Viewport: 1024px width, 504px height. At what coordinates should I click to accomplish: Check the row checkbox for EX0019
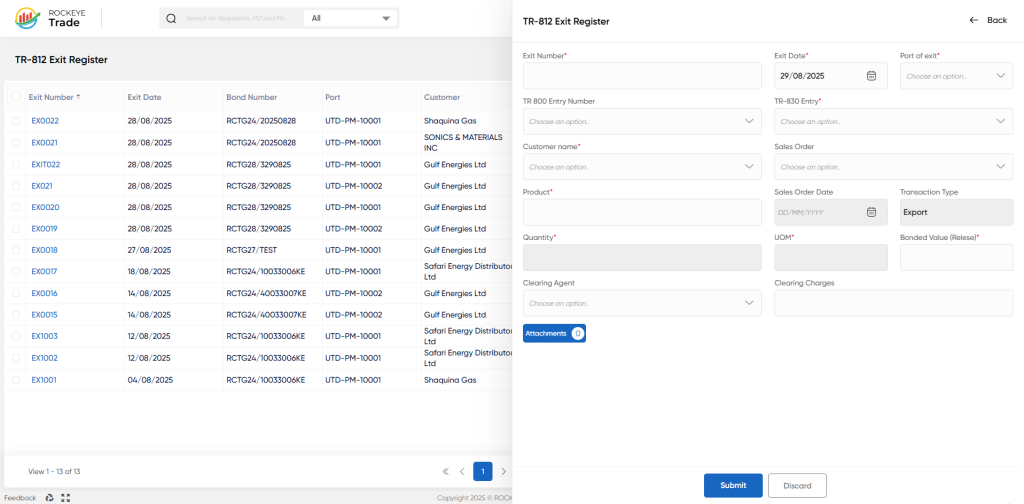click(16, 229)
